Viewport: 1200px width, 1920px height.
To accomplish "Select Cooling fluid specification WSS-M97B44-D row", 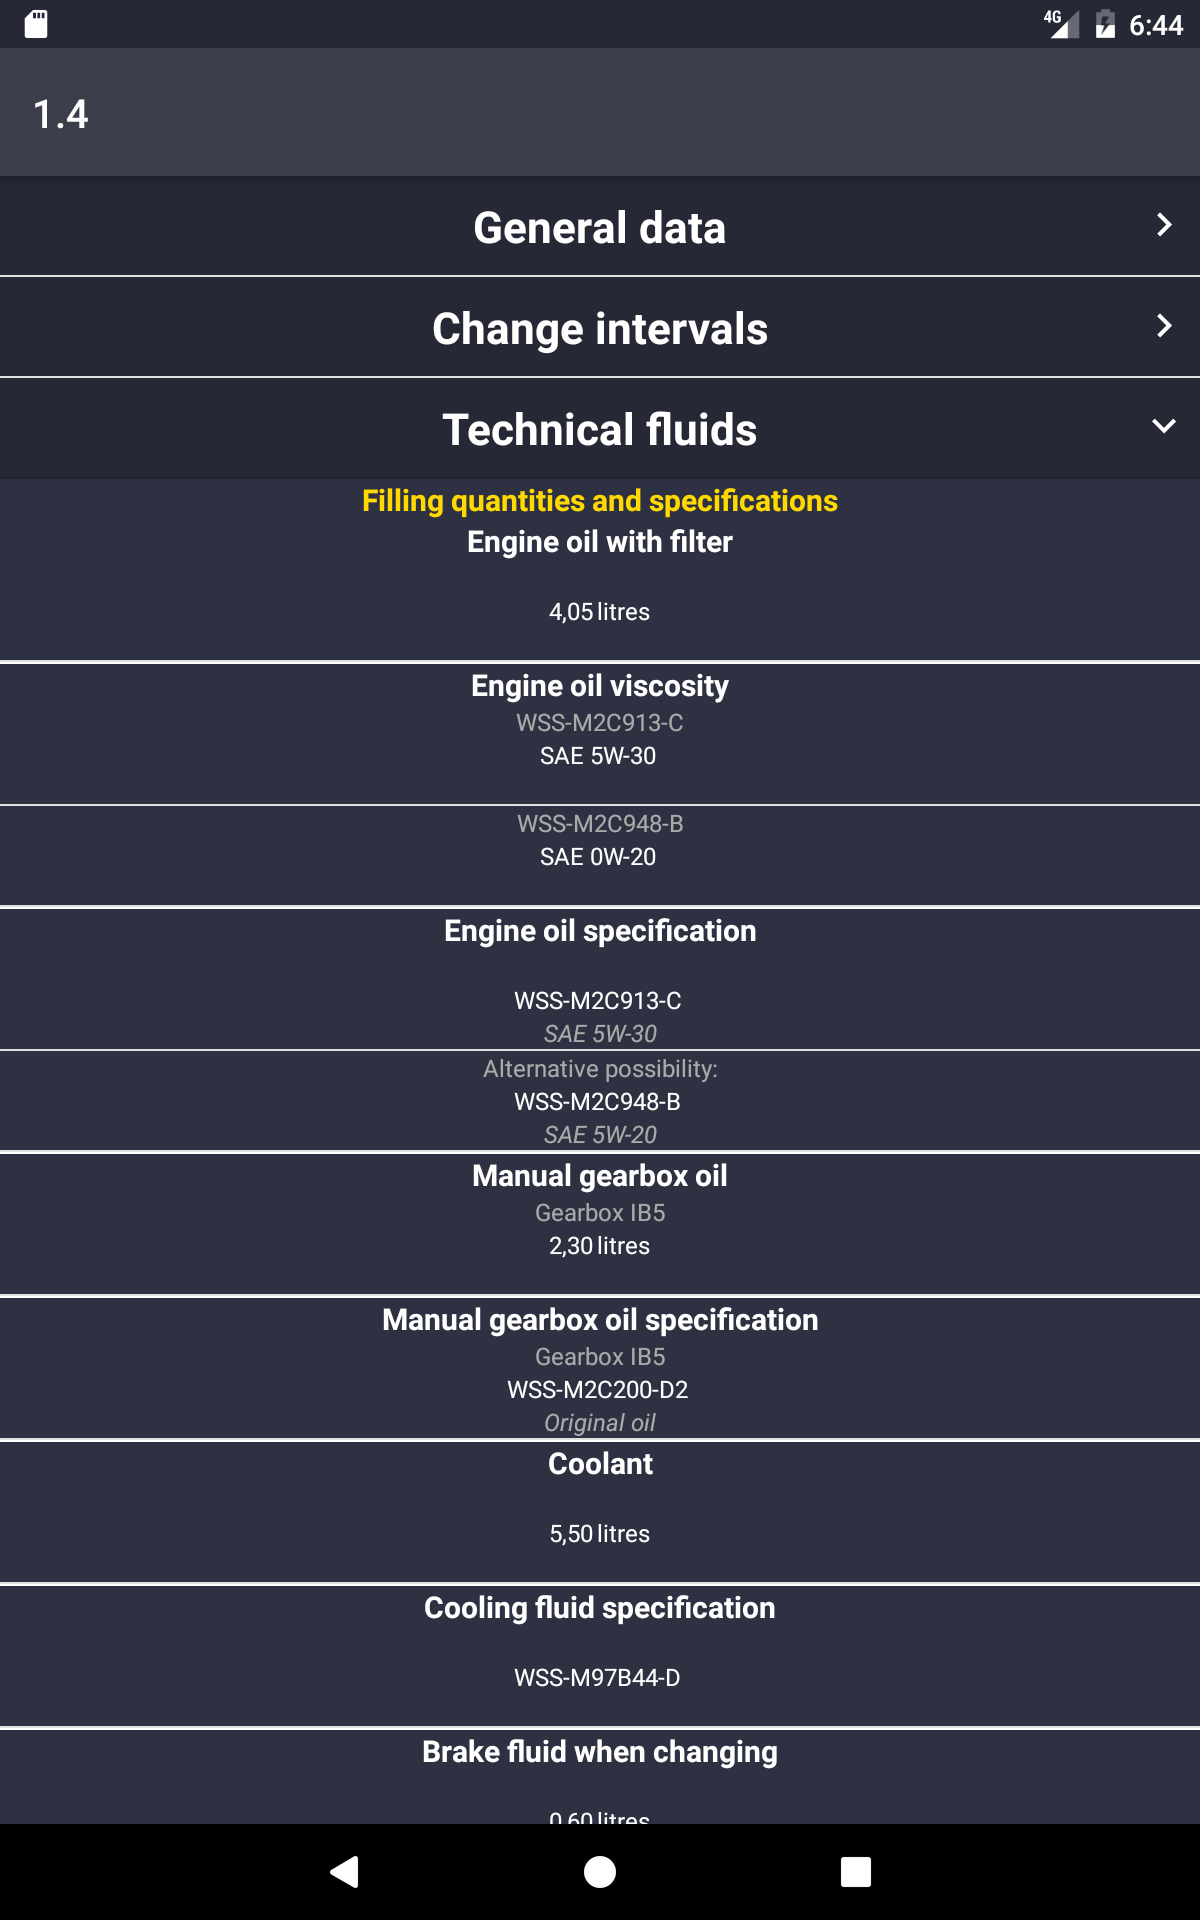I will coord(600,1655).
